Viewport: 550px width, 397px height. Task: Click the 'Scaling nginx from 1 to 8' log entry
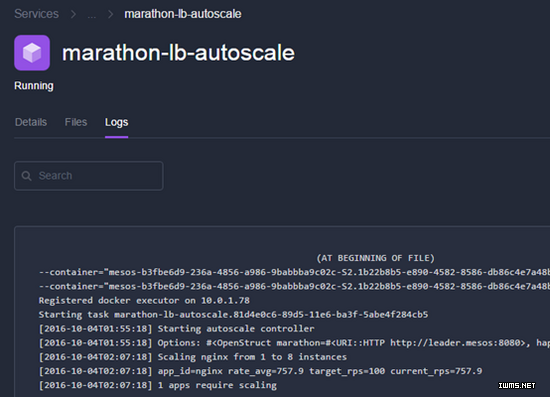pos(193,357)
